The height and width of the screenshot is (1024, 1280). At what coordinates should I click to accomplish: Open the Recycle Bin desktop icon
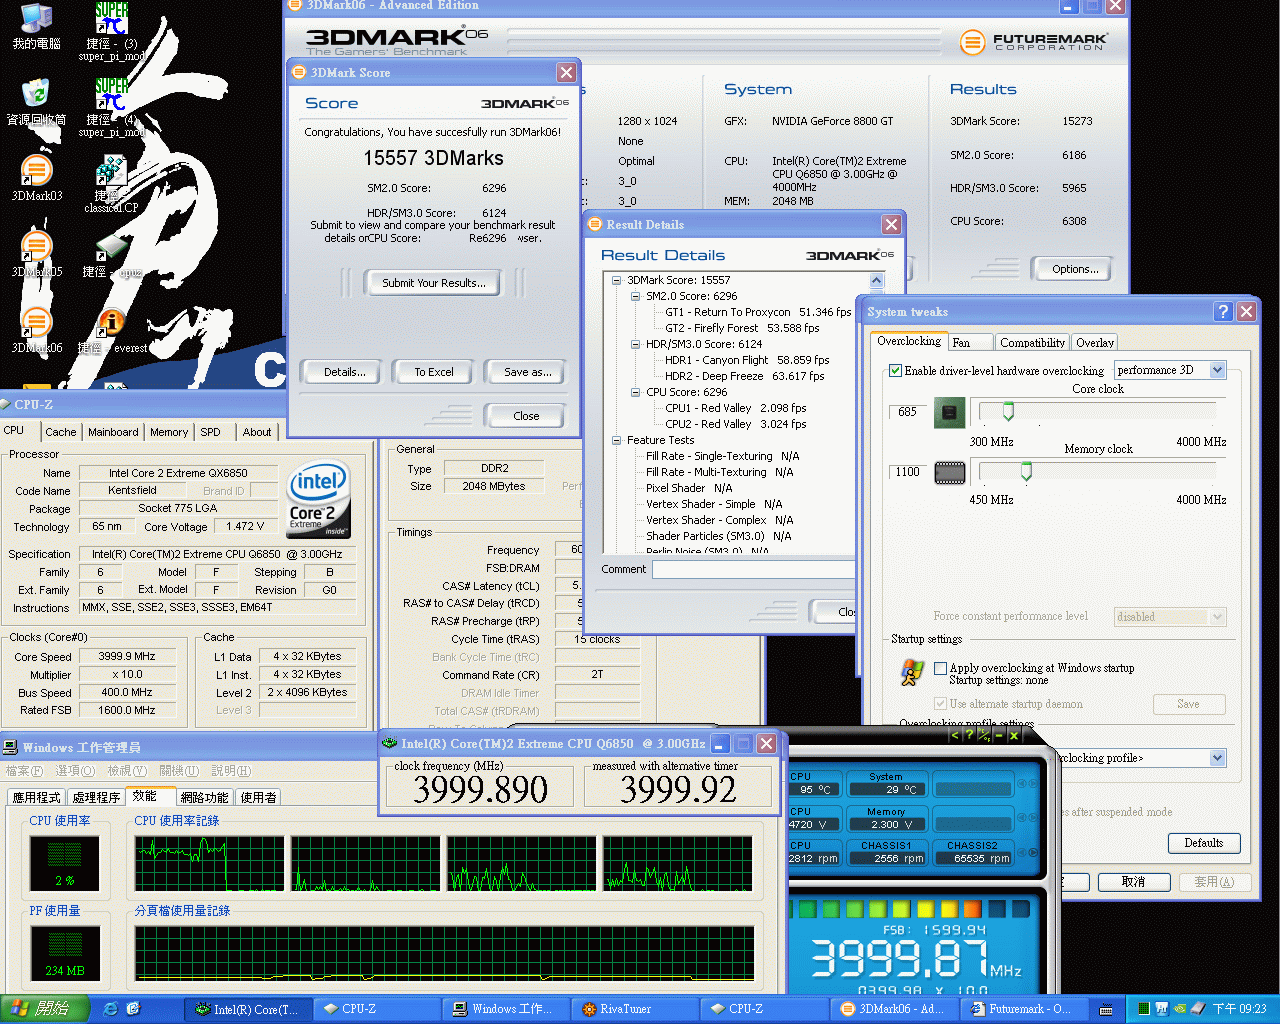[x=36, y=103]
